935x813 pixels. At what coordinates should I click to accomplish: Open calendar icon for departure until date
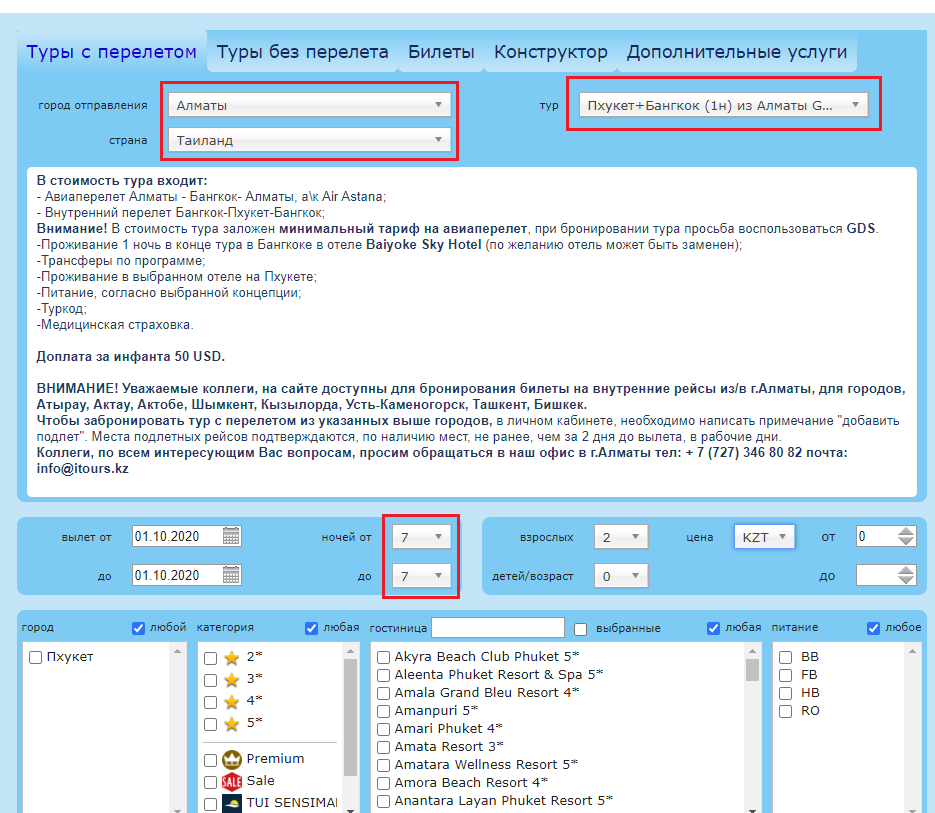pyautogui.click(x=231, y=575)
